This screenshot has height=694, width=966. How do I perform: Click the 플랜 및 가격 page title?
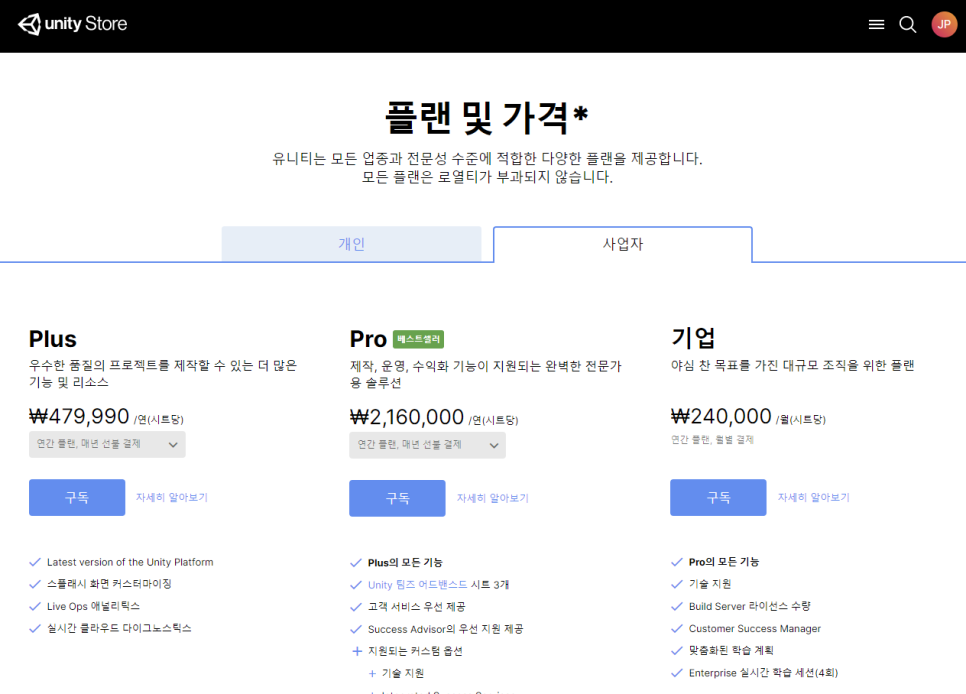coord(487,117)
